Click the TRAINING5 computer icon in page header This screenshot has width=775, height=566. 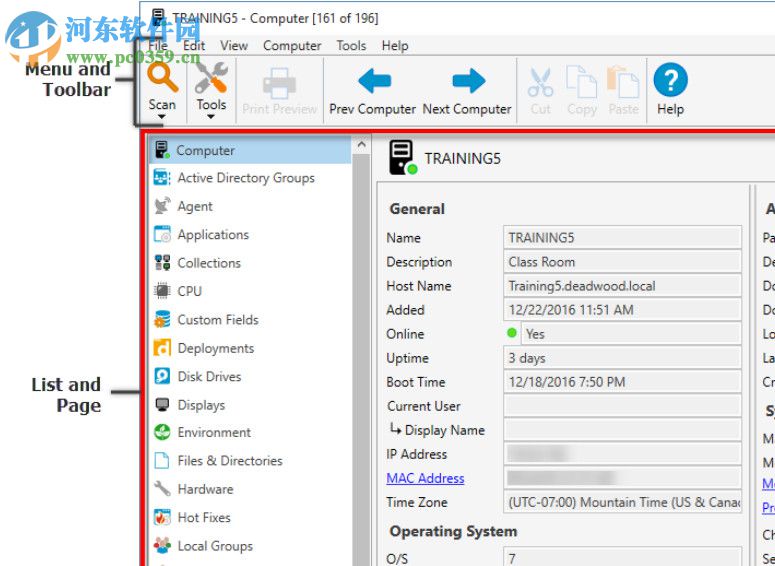tap(402, 158)
